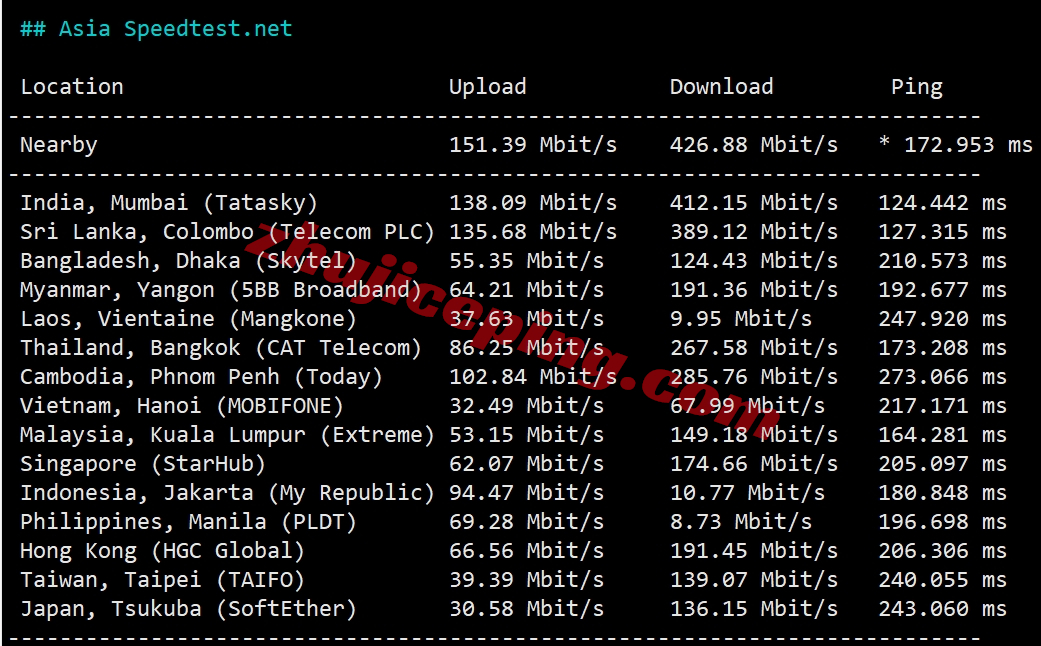Select the Nearby row label

point(58,145)
